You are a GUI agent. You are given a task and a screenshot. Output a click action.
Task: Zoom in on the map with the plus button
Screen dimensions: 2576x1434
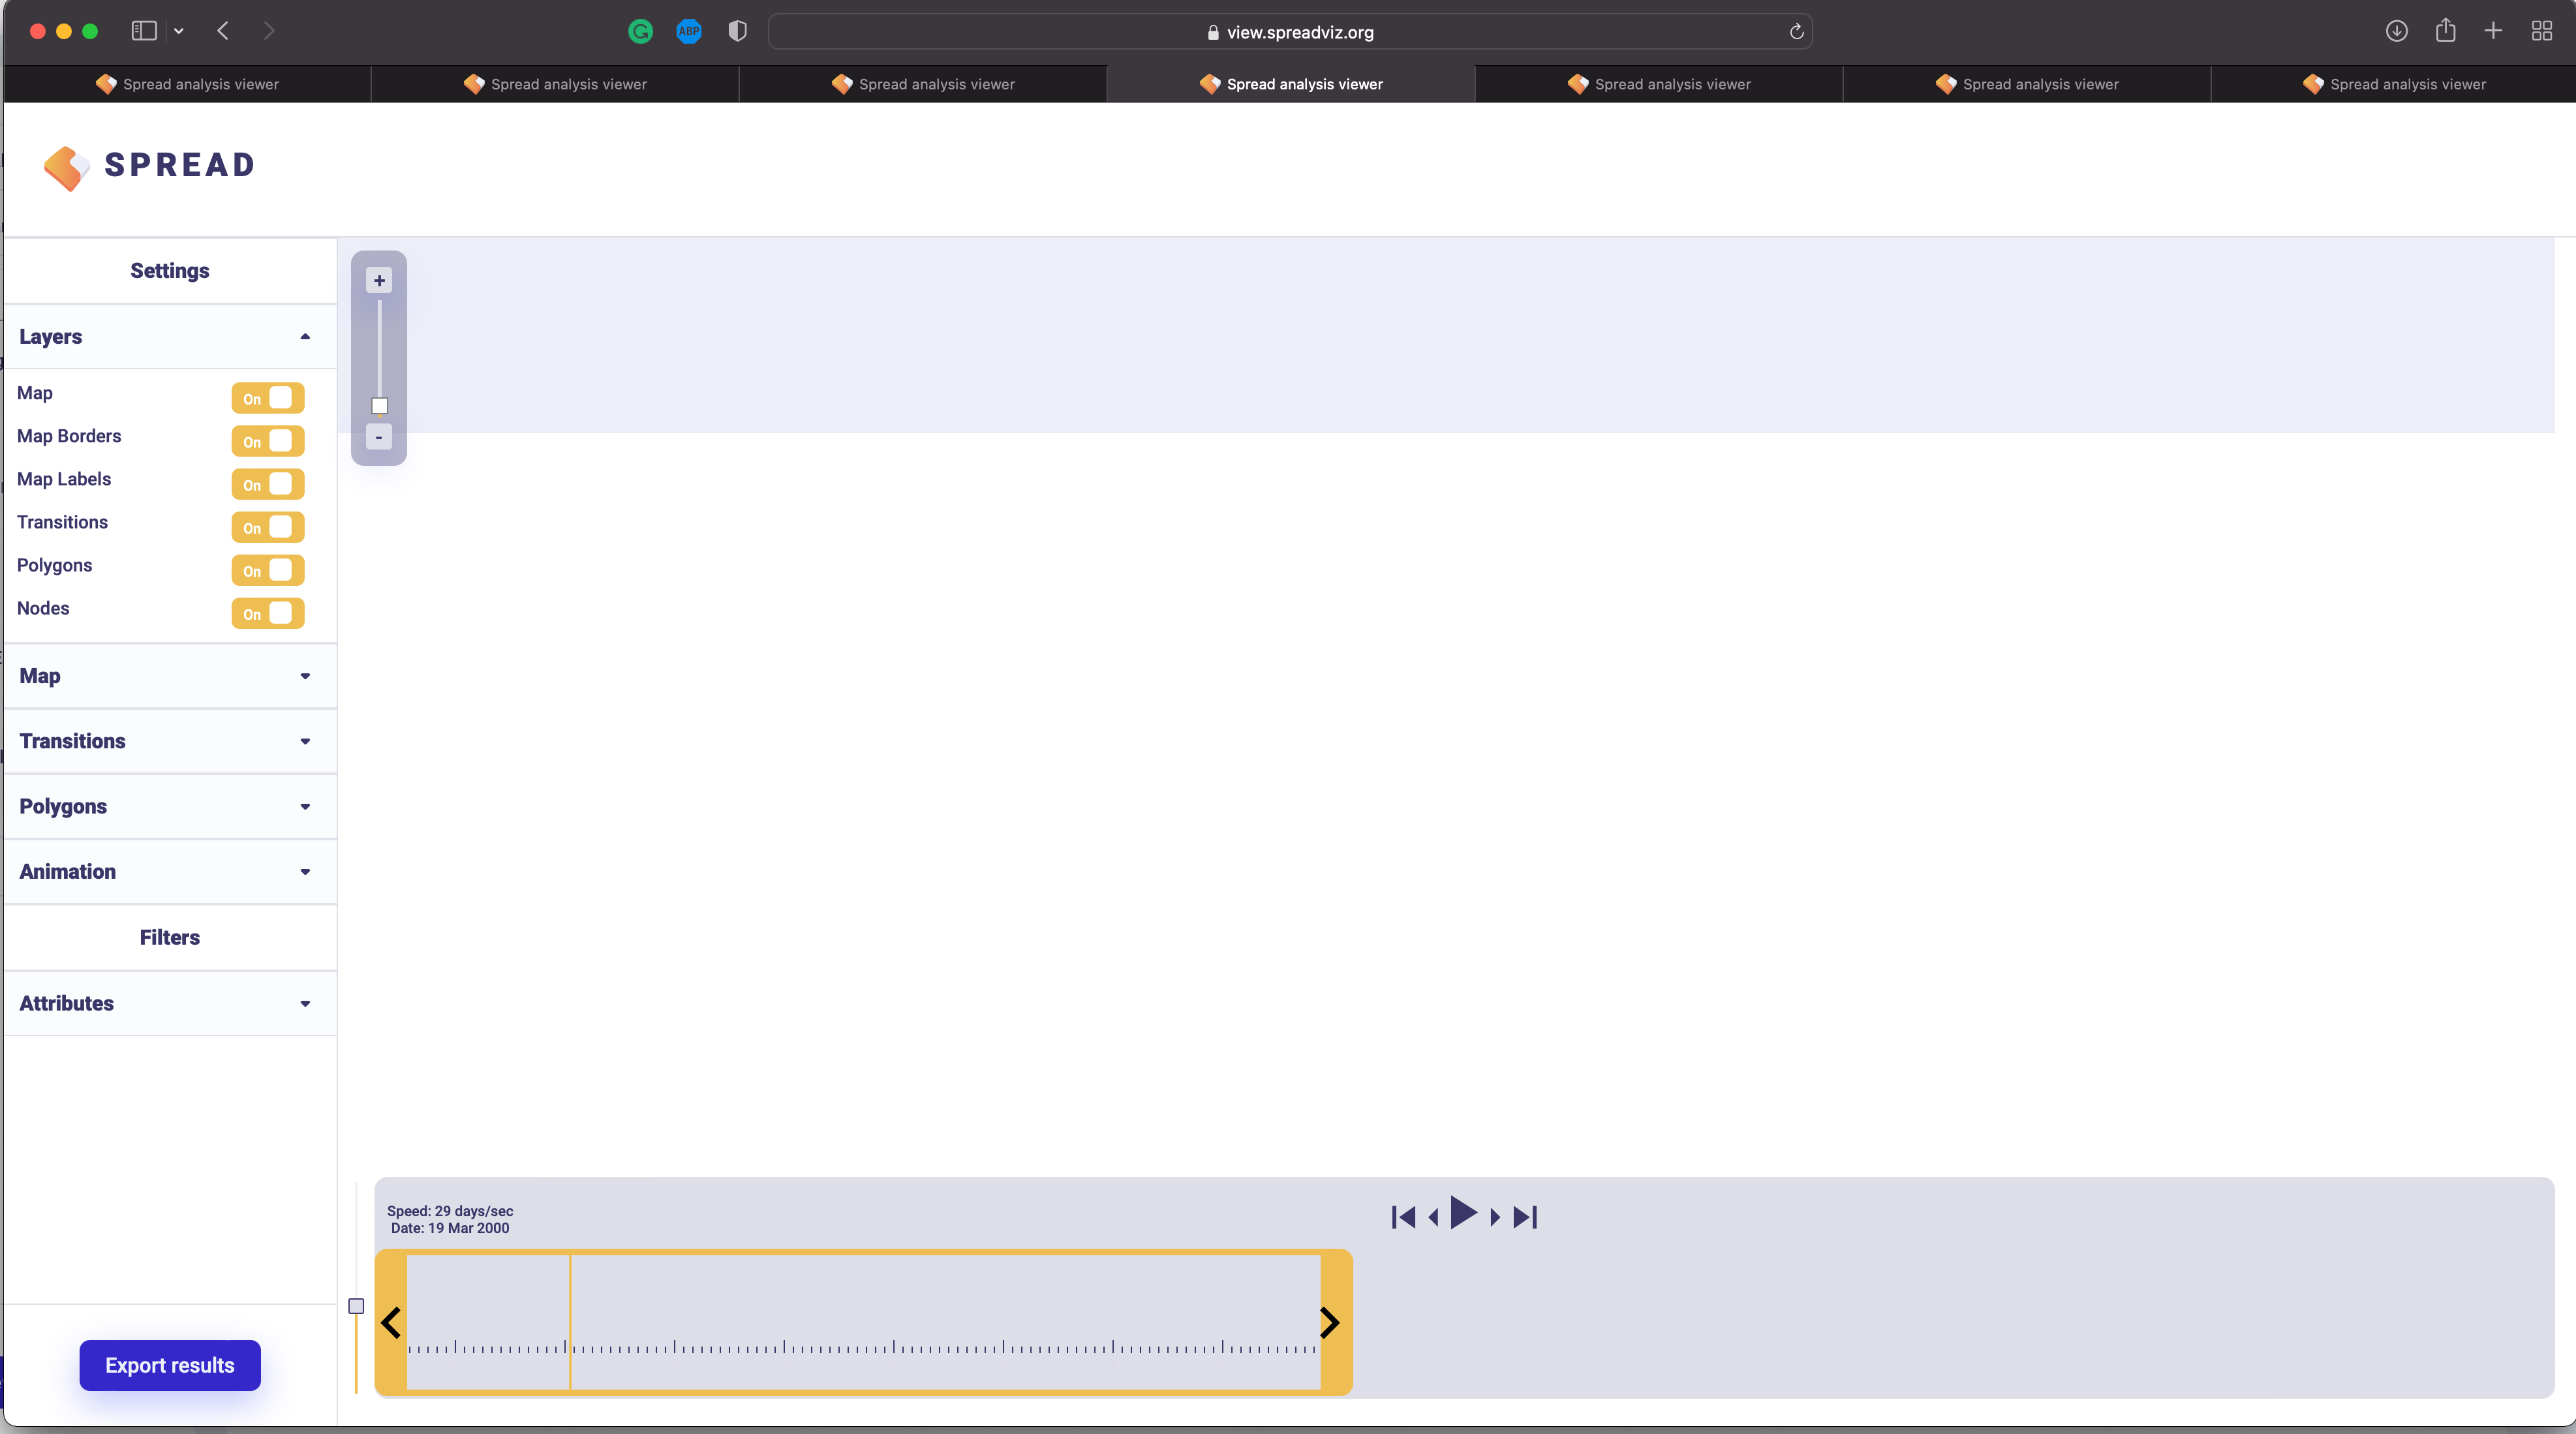(x=379, y=281)
